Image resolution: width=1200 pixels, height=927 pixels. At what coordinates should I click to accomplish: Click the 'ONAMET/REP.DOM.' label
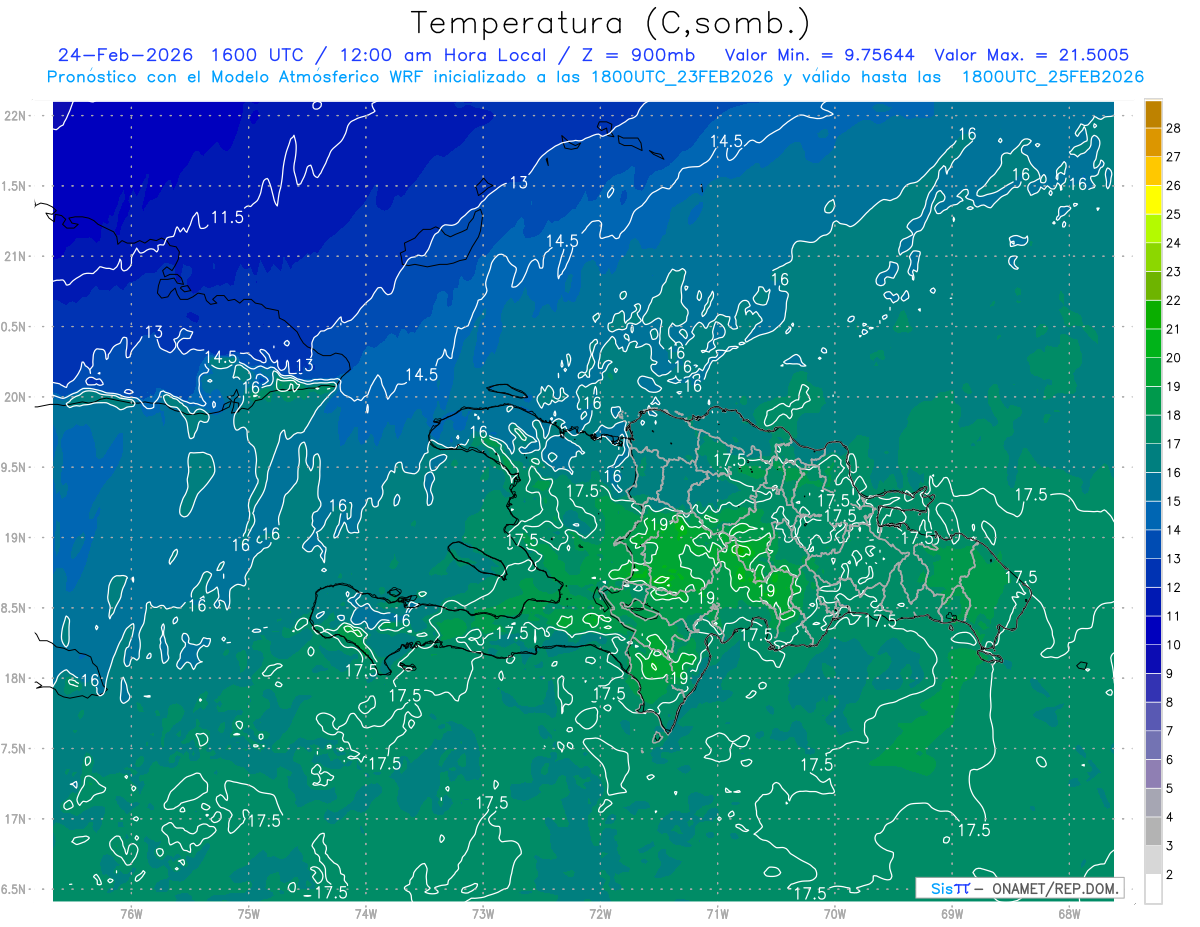1055,888
